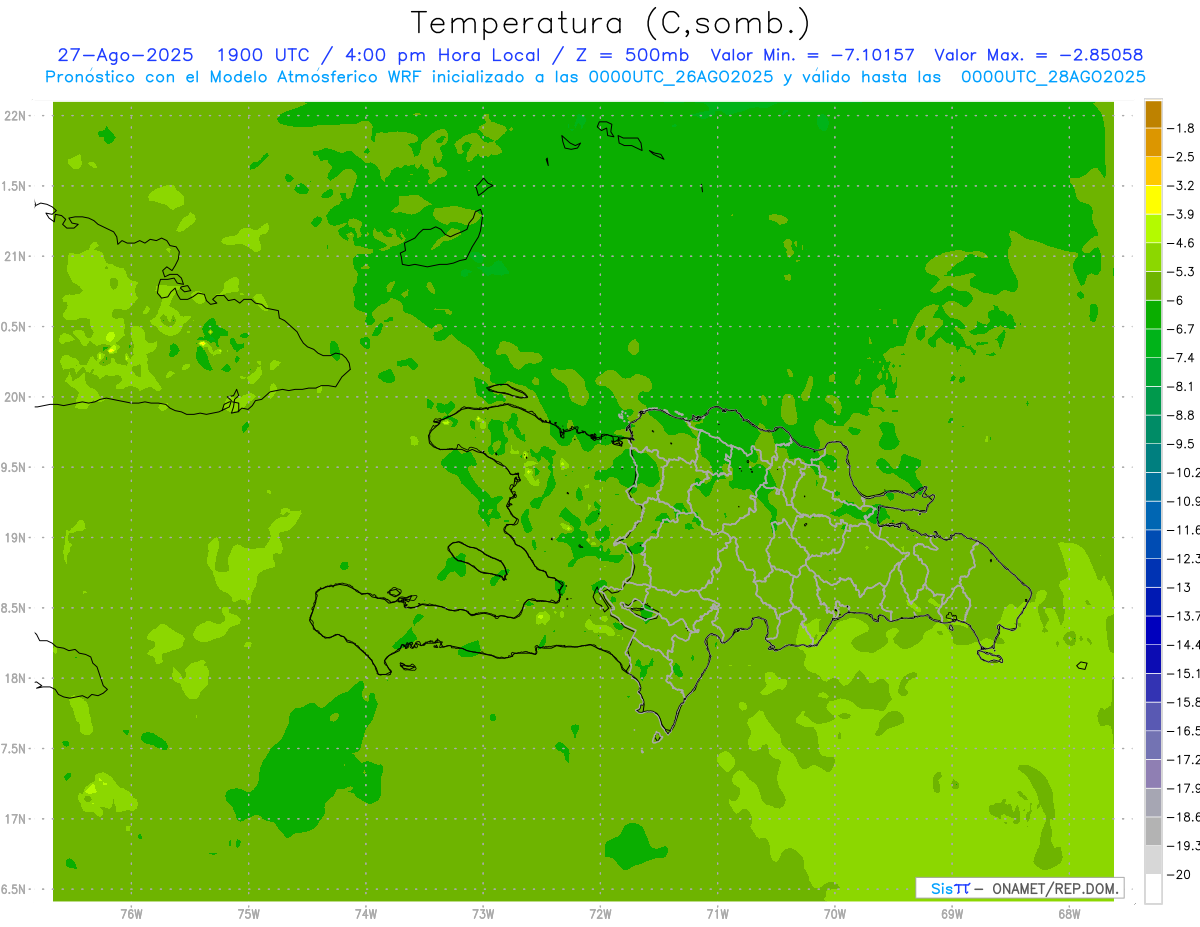The width and height of the screenshot is (1200, 927).
Task: Click the '76W' longitude label
Action: tap(131, 913)
